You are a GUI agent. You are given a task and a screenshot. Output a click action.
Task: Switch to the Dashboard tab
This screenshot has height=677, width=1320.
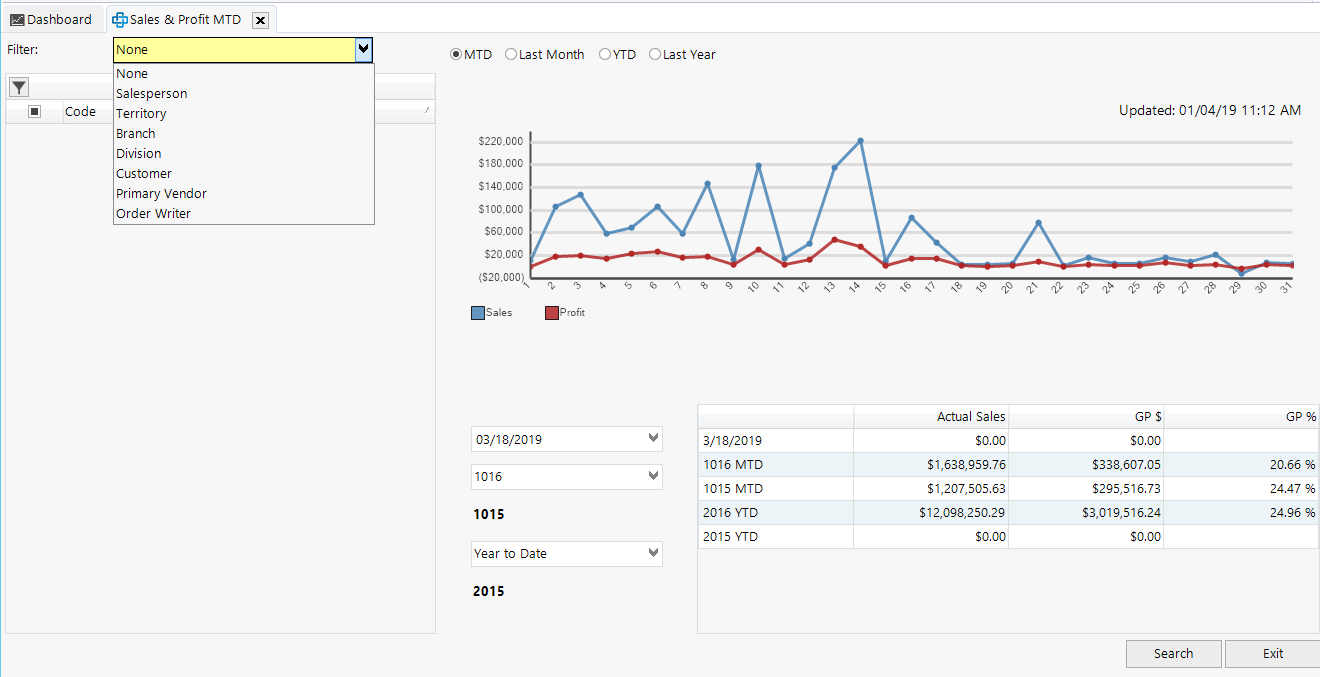(55, 18)
